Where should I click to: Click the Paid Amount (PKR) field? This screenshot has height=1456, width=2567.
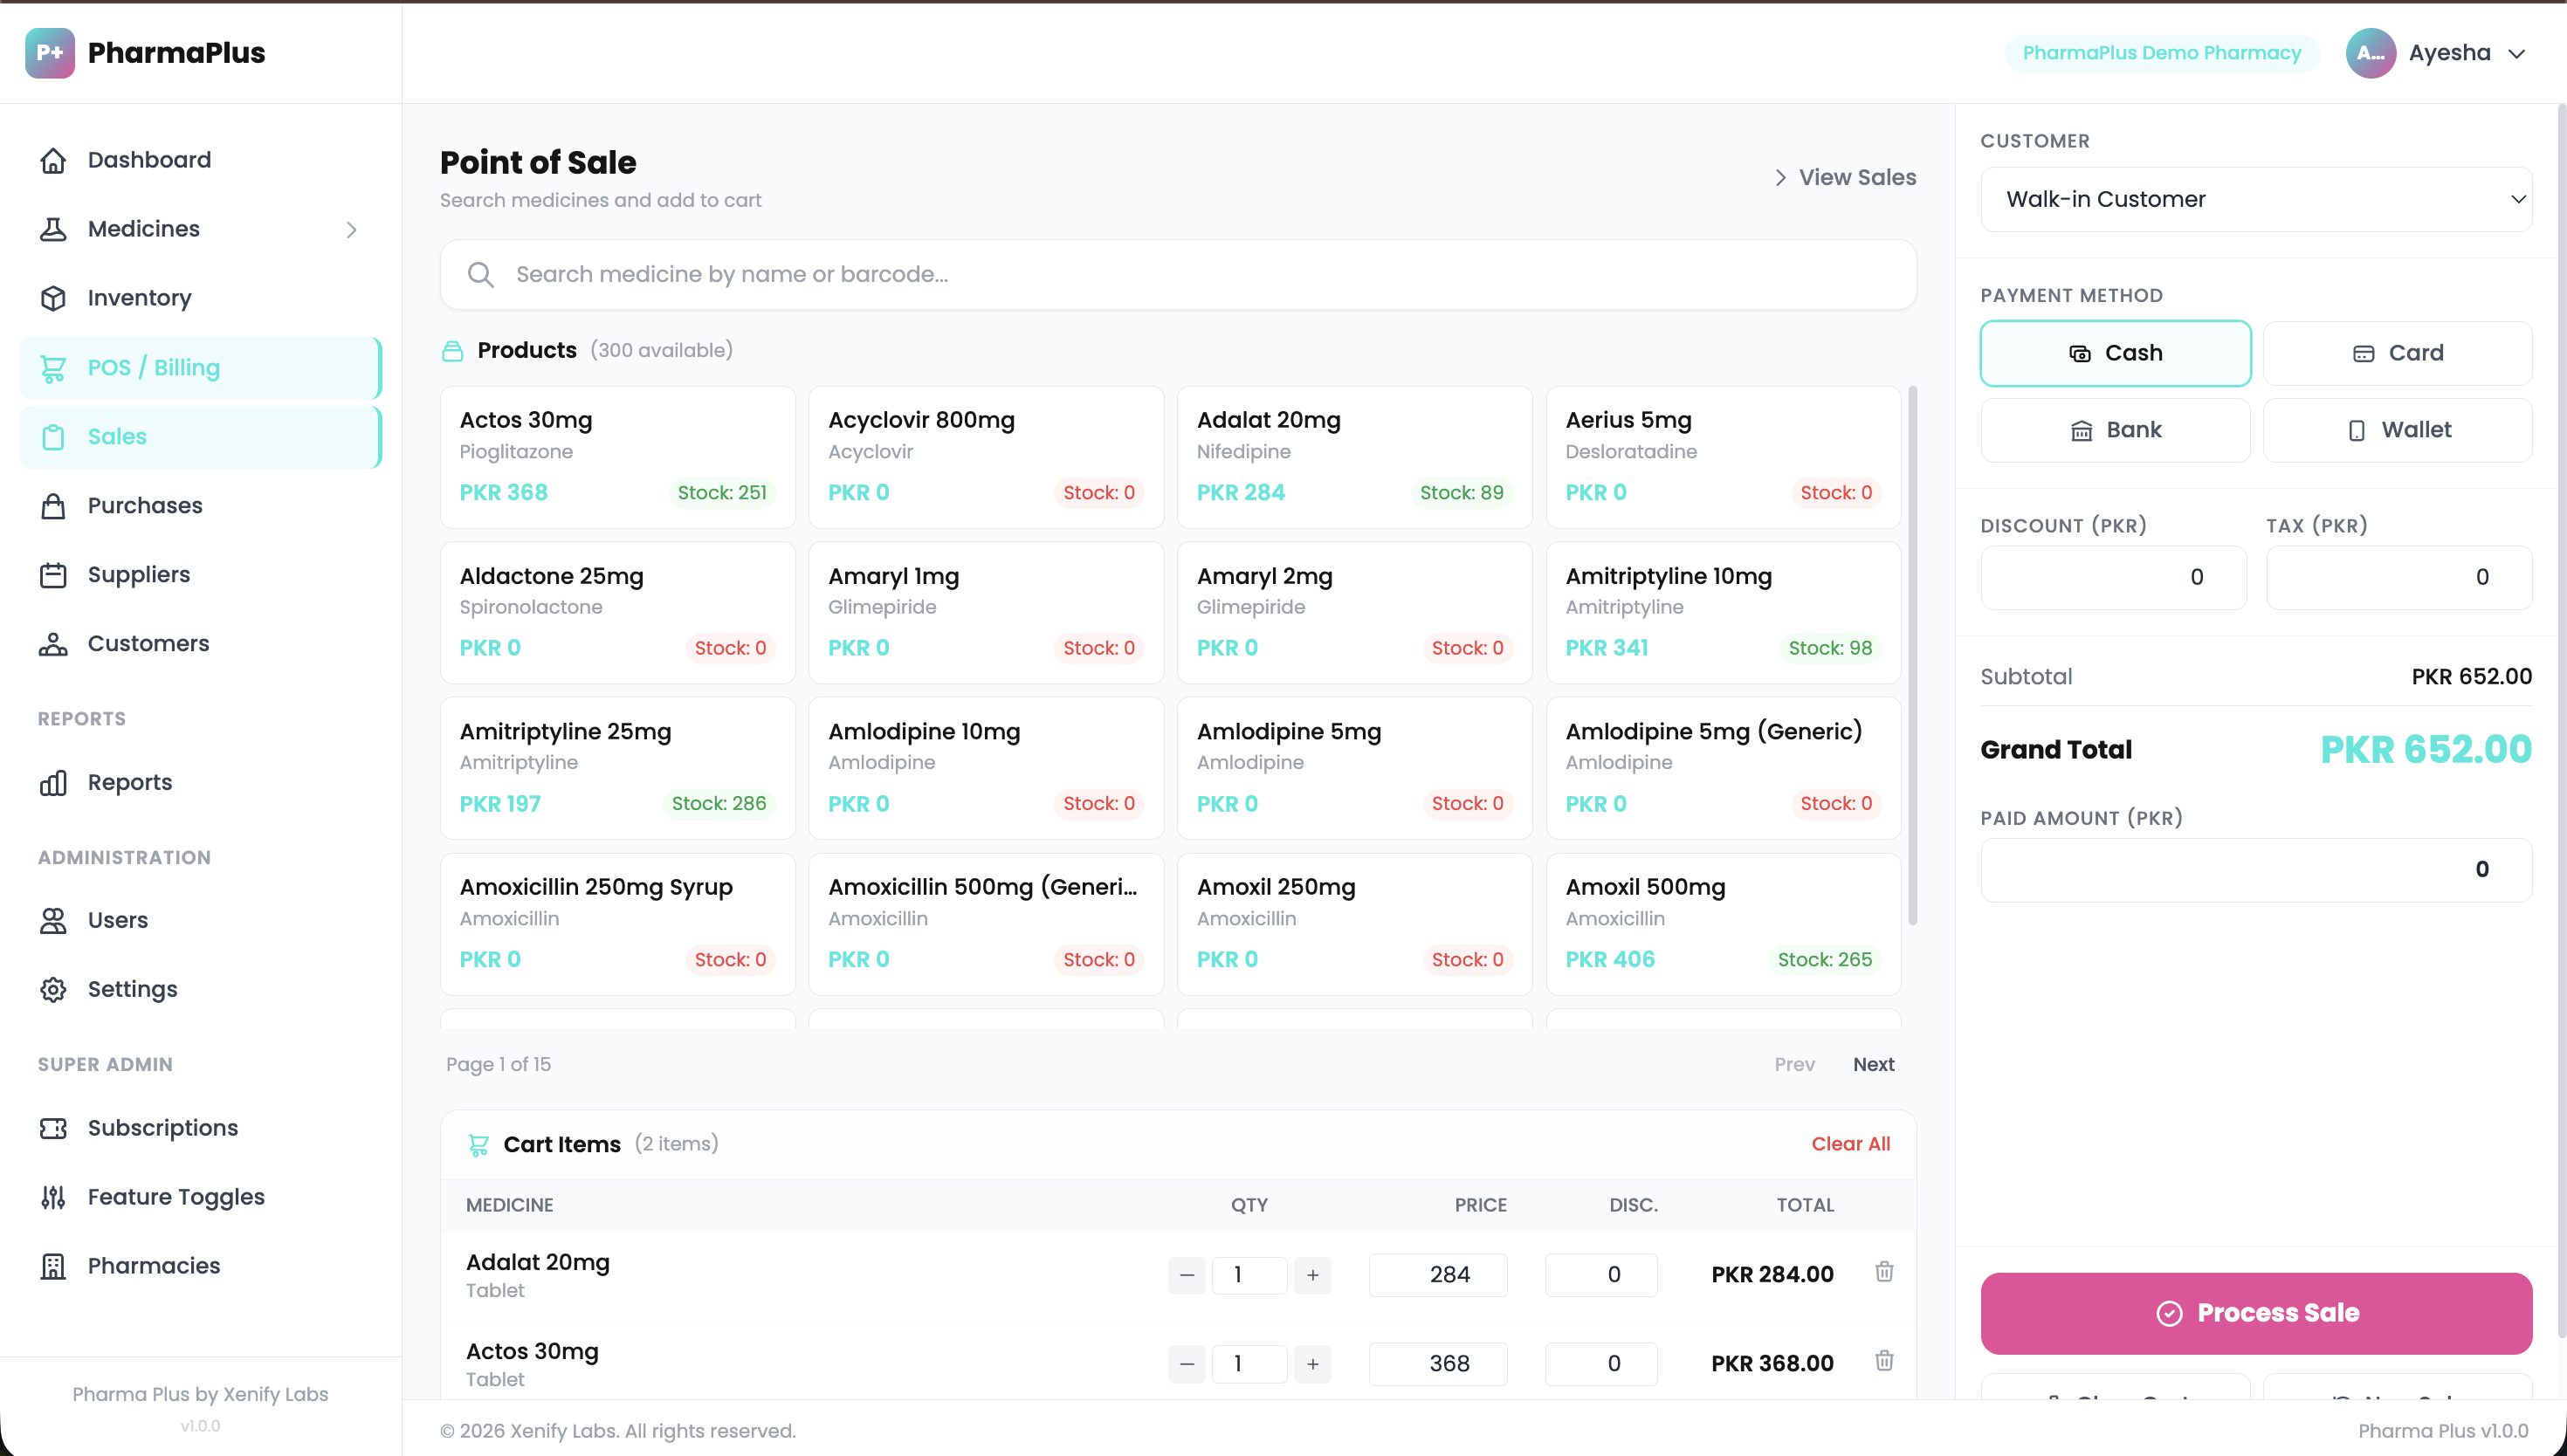pos(2256,870)
